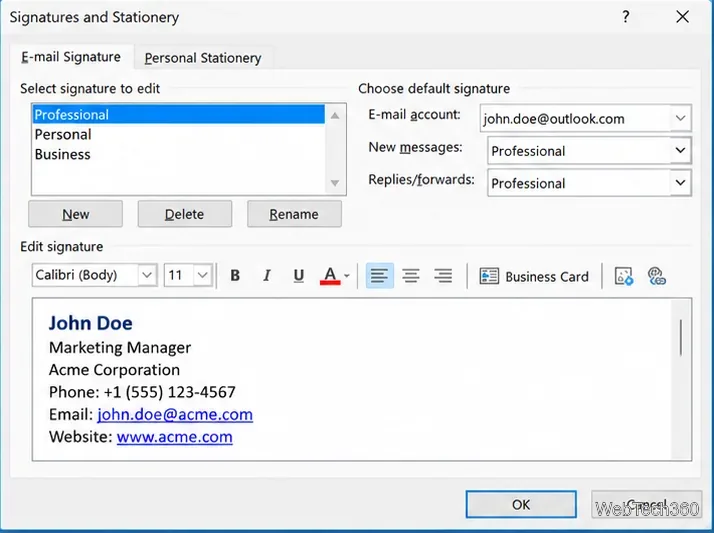Click signature list scroll up arrow
Viewport: 714px width, 533px height.
coord(335,116)
